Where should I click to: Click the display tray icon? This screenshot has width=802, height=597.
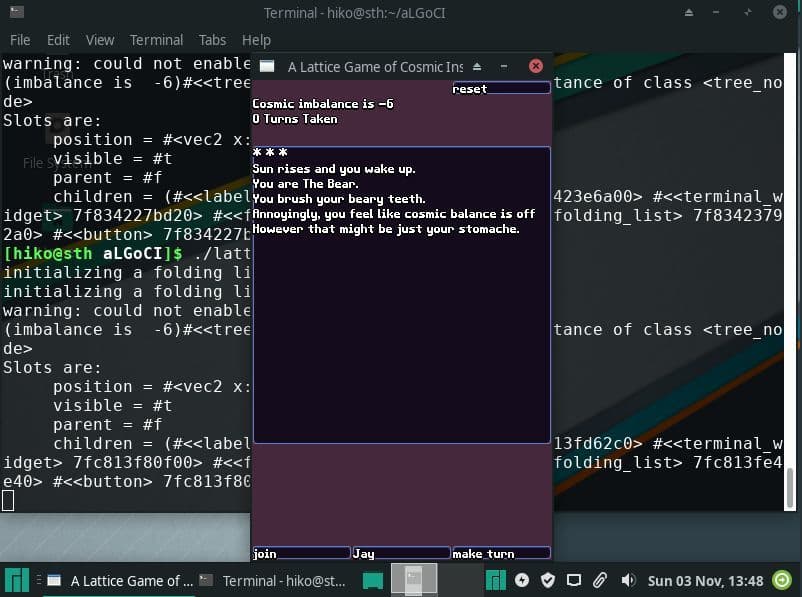click(x=574, y=580)
